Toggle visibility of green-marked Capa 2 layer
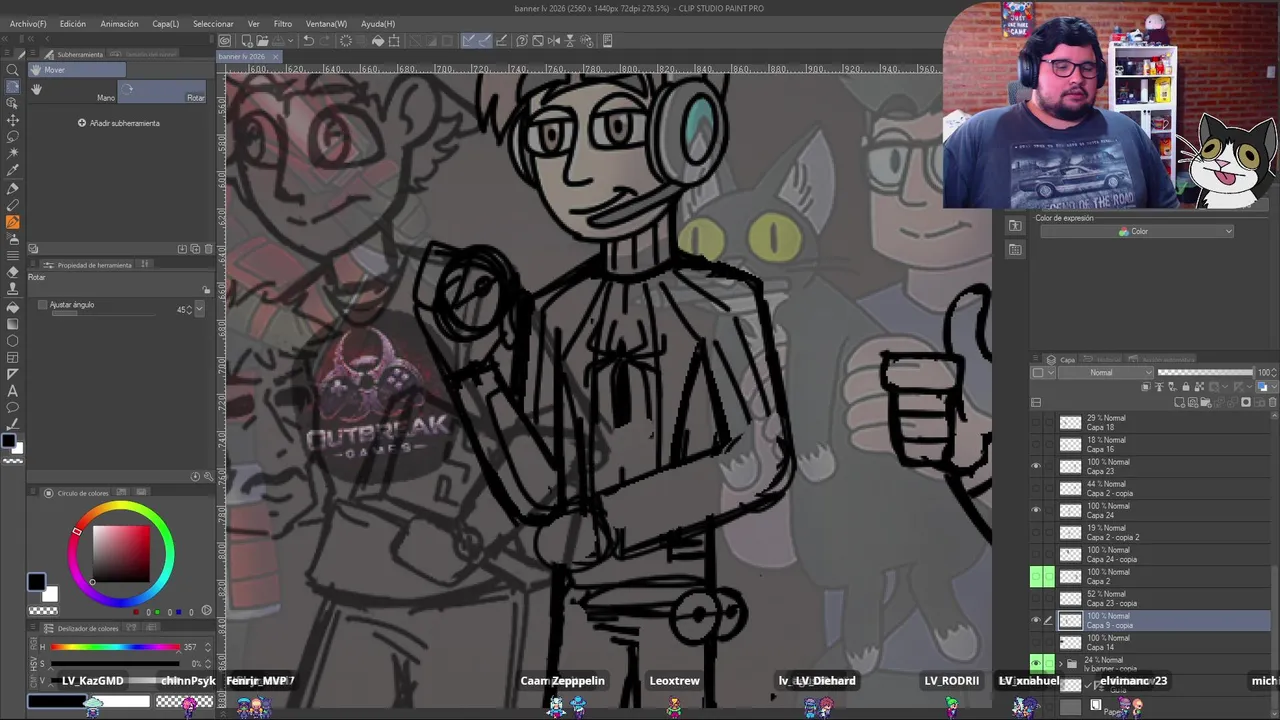 point(1036,577)
